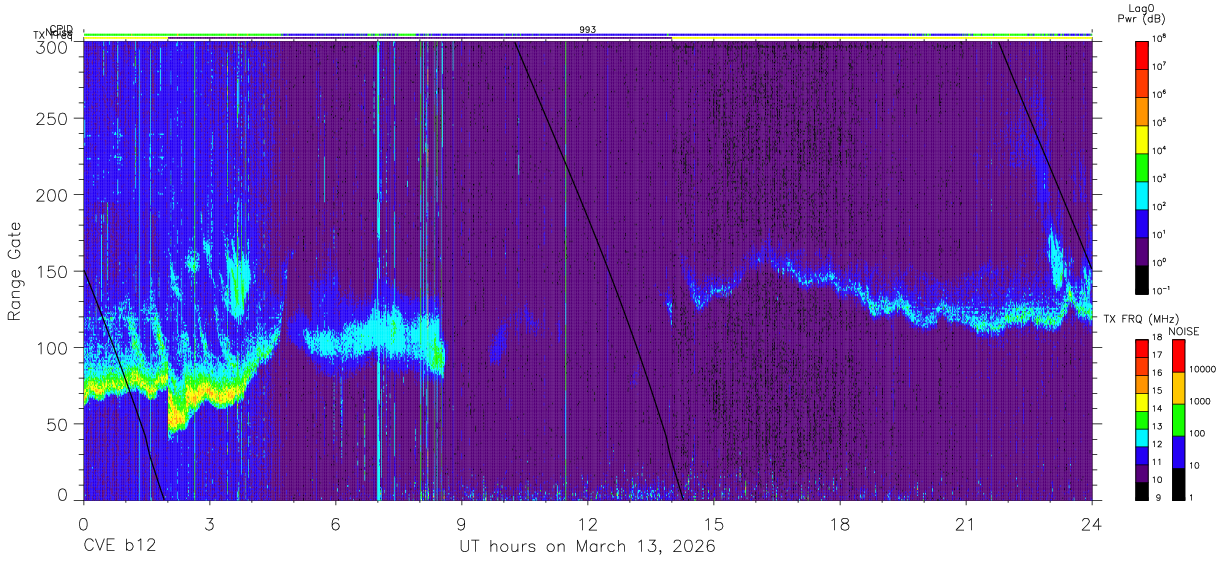Image resolution: width=1228 pixels, height=567 pixels.
Task: Click the '6' tick label on the UT hours axis
Action: tap(335, 523)
